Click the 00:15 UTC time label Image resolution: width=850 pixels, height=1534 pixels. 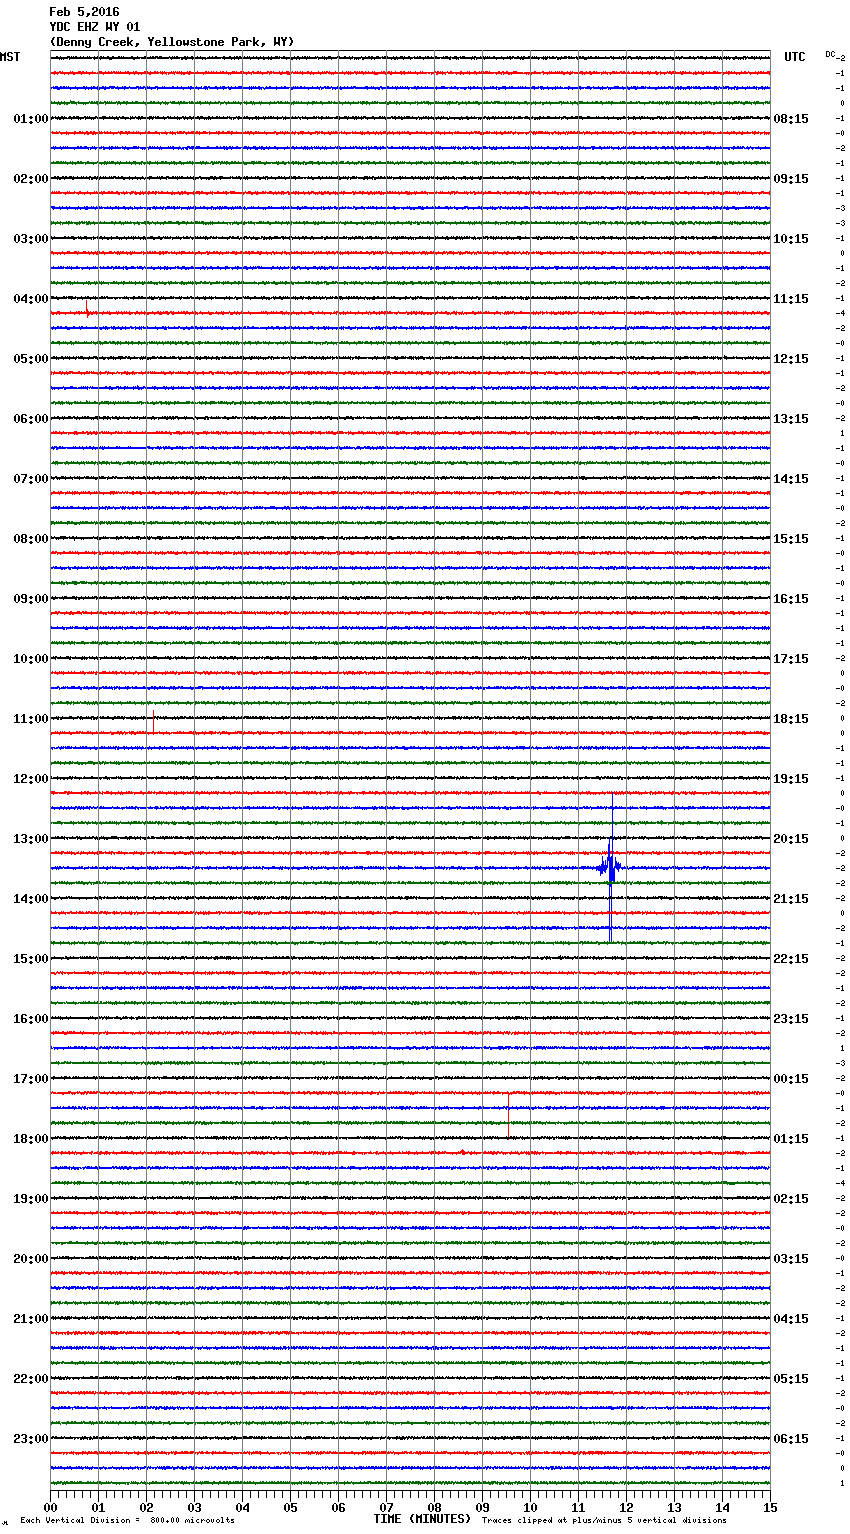[791, 1079]
